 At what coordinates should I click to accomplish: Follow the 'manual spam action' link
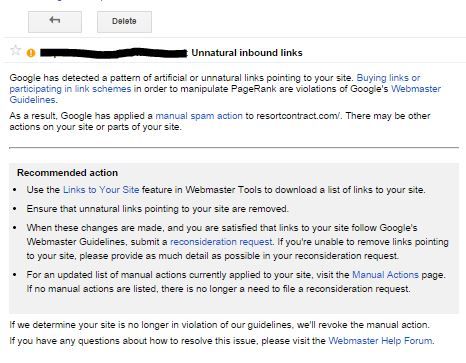[199, 116]
